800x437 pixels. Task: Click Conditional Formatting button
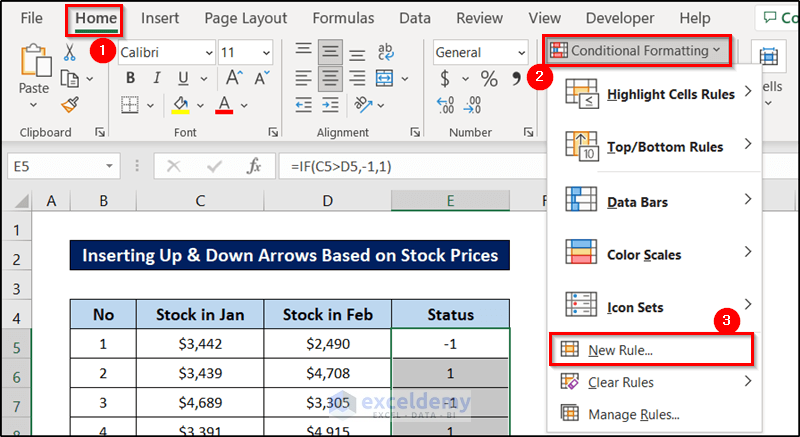pos(637,50)
